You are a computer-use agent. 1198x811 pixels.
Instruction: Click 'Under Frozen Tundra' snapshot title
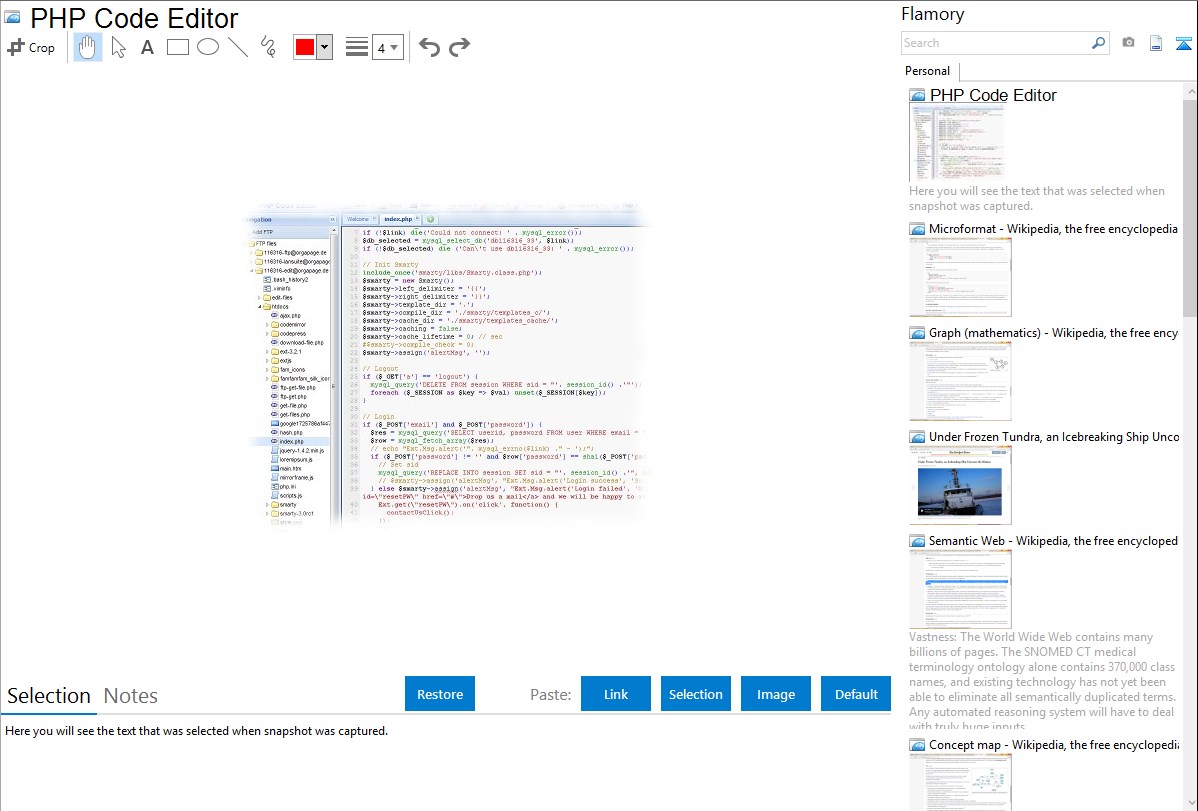(1054, 436)
